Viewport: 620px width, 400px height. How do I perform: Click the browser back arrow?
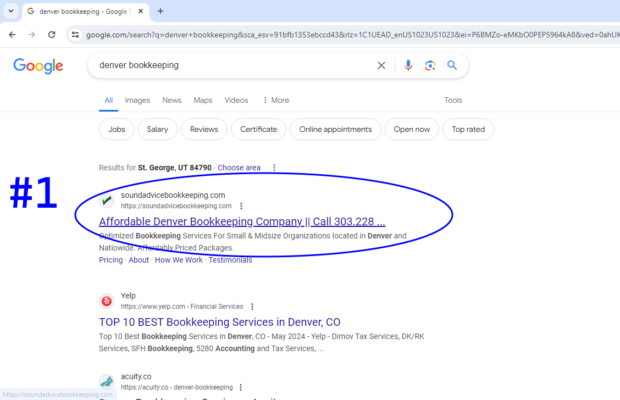[11, 34]
